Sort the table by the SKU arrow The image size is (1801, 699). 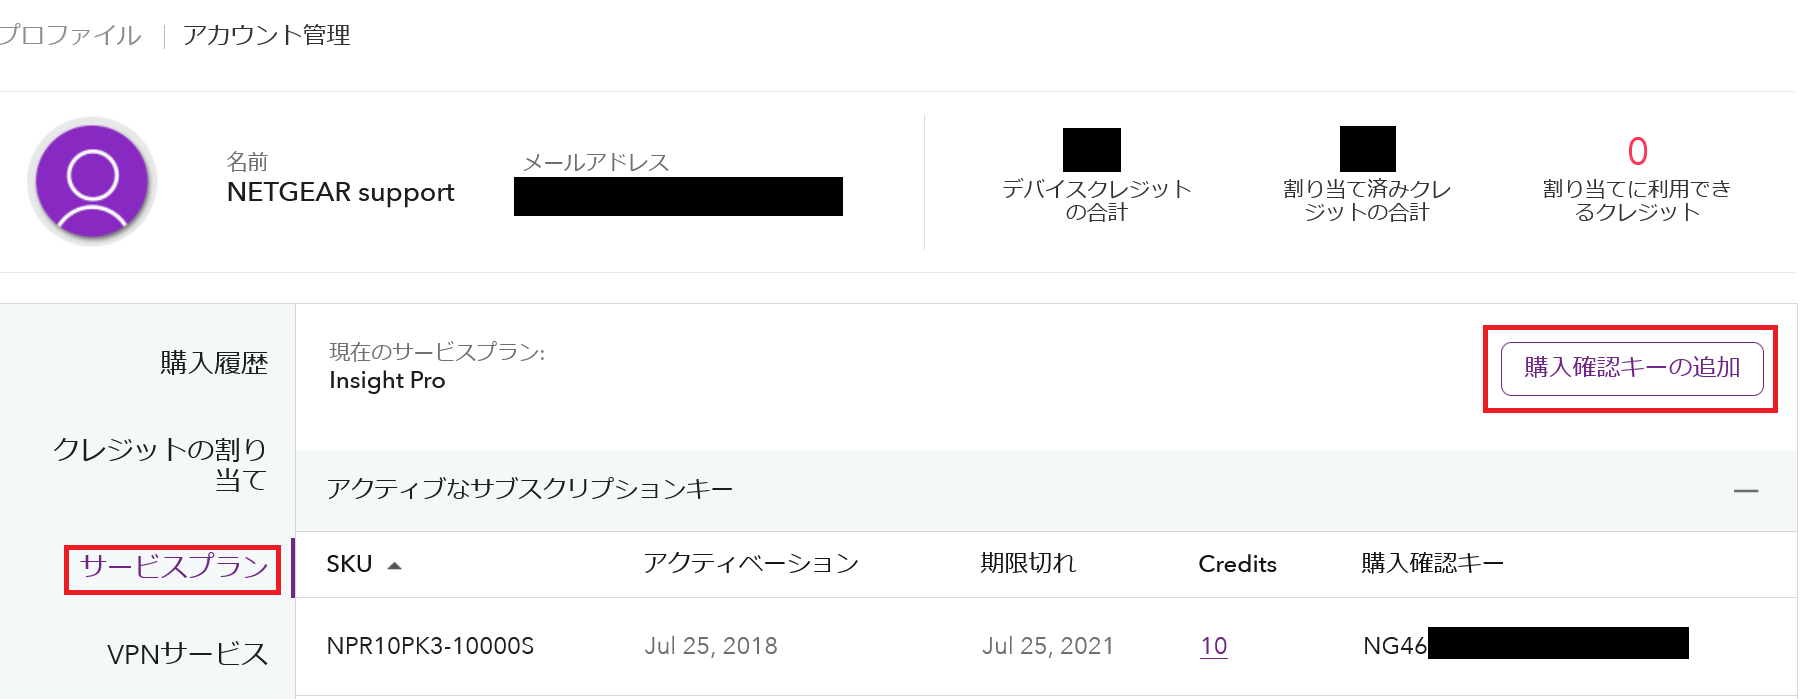click(395, 566)
